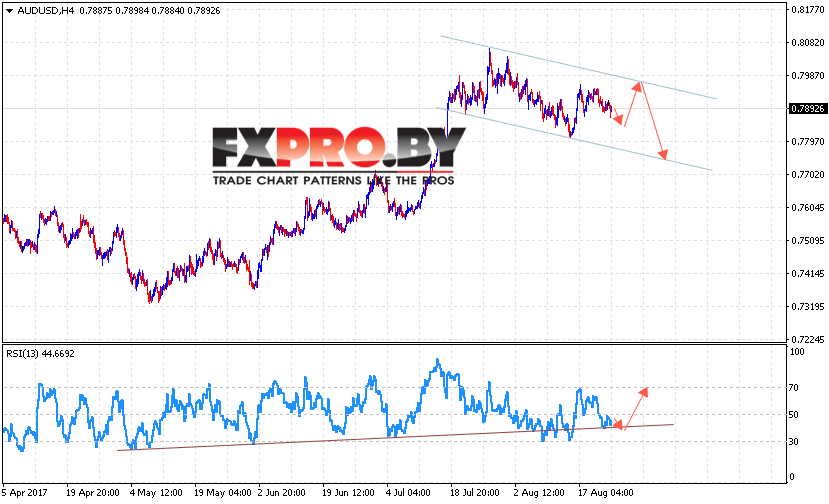Viewport: 829px width, 504px height.
Task: Select the RSI support trendline
Action: [395, 437]
